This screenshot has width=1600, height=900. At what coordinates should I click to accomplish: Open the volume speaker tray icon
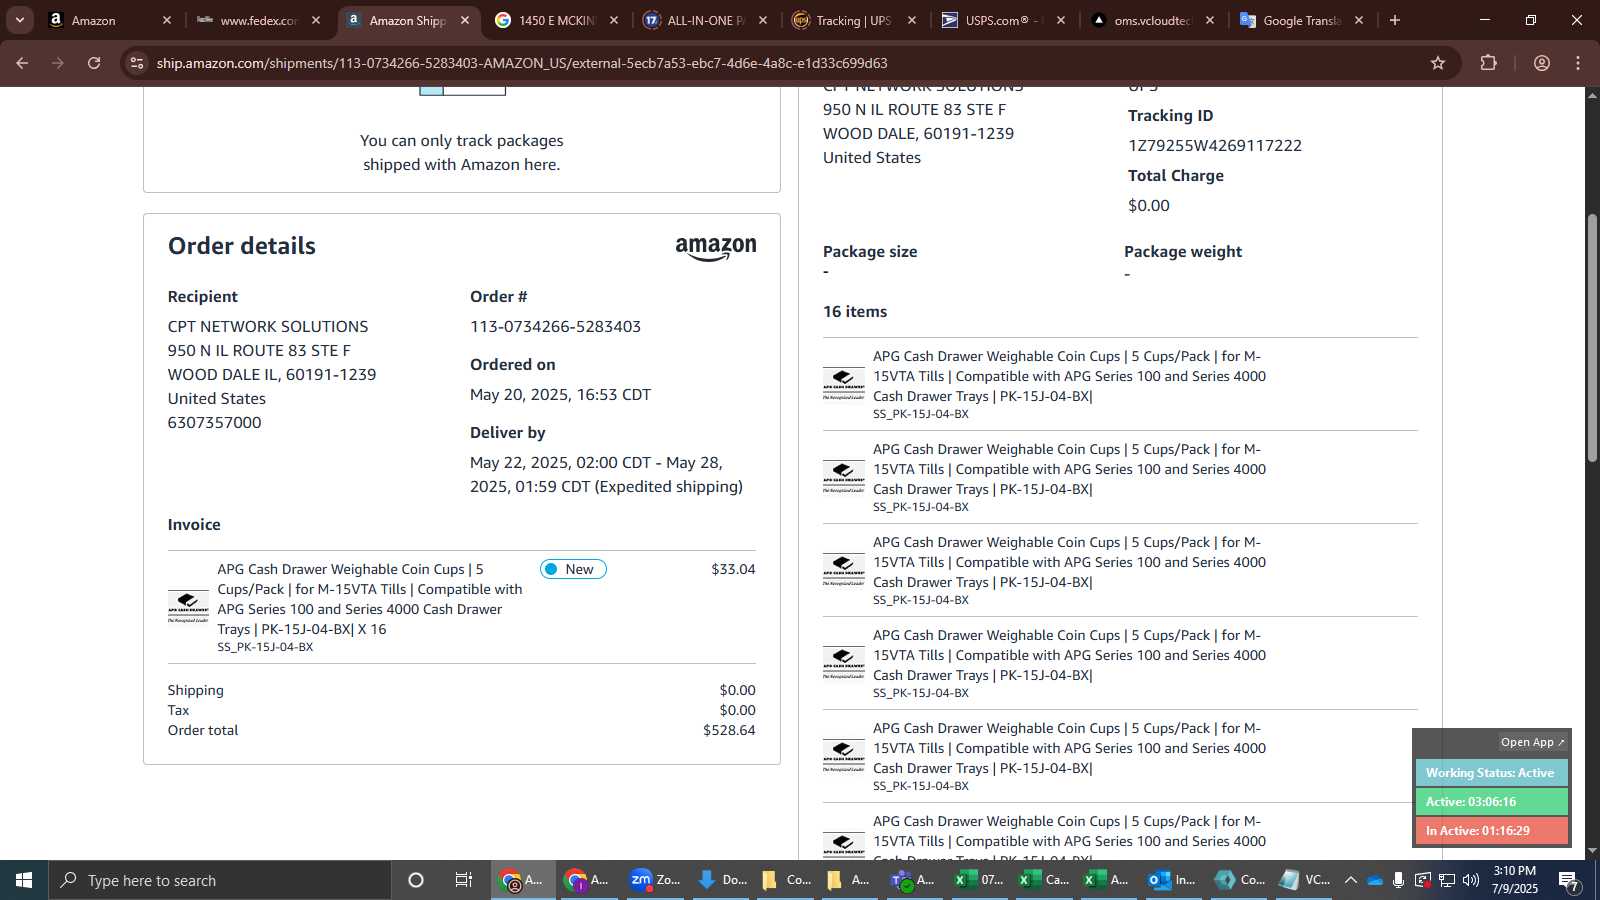(1470, 880)
